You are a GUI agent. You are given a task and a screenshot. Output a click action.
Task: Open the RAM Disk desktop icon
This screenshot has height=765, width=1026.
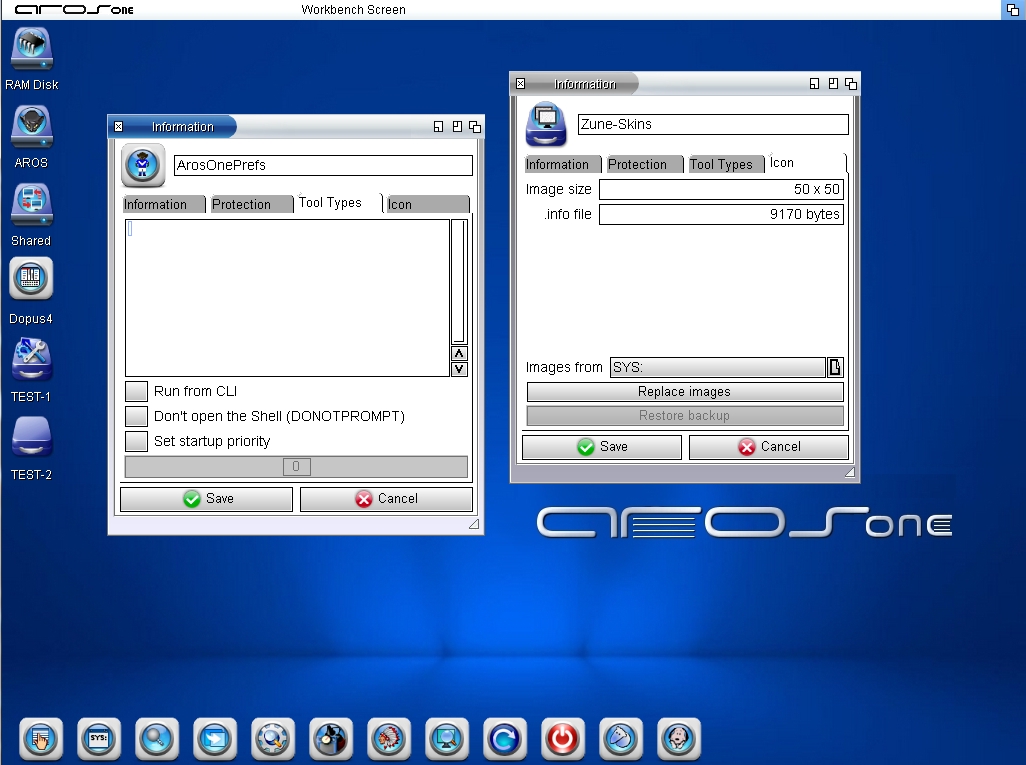(x=31, y=50)
